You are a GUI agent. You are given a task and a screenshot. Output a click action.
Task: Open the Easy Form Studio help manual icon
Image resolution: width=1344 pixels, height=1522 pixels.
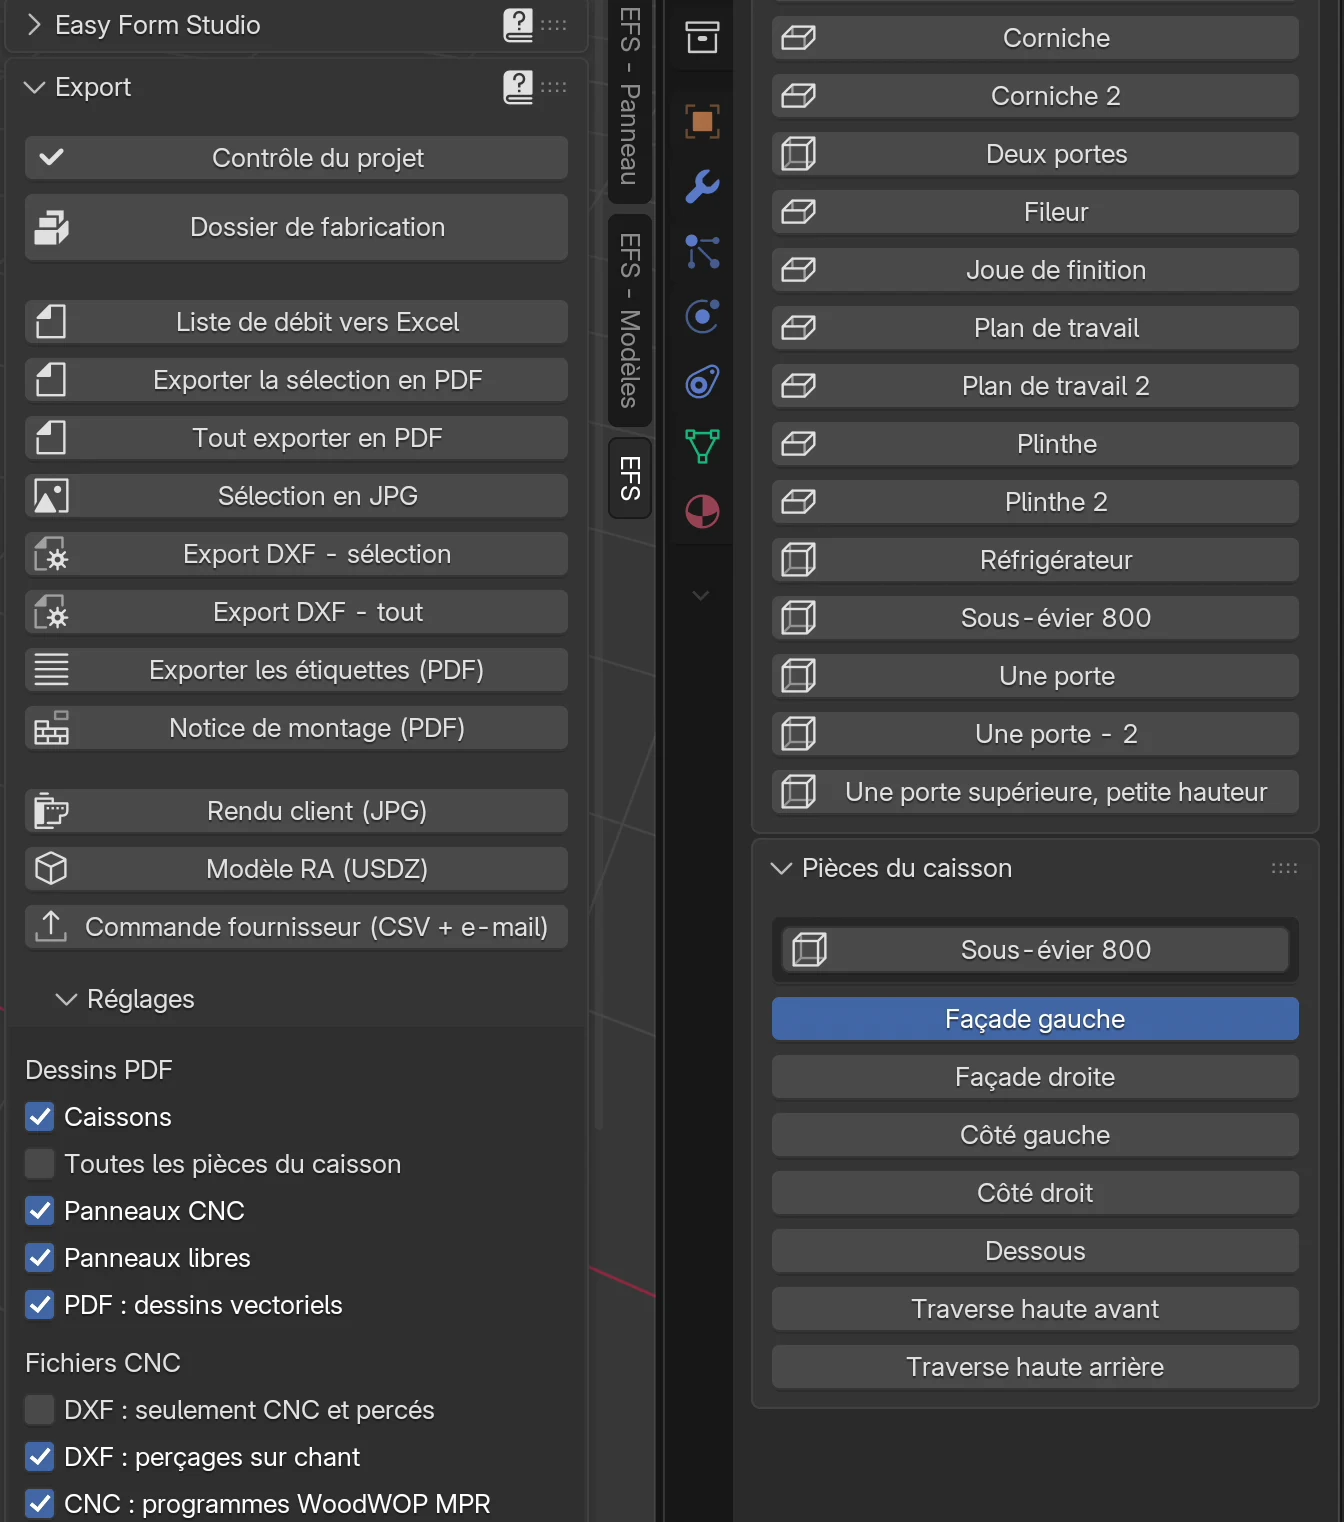[x=518, y=25]
